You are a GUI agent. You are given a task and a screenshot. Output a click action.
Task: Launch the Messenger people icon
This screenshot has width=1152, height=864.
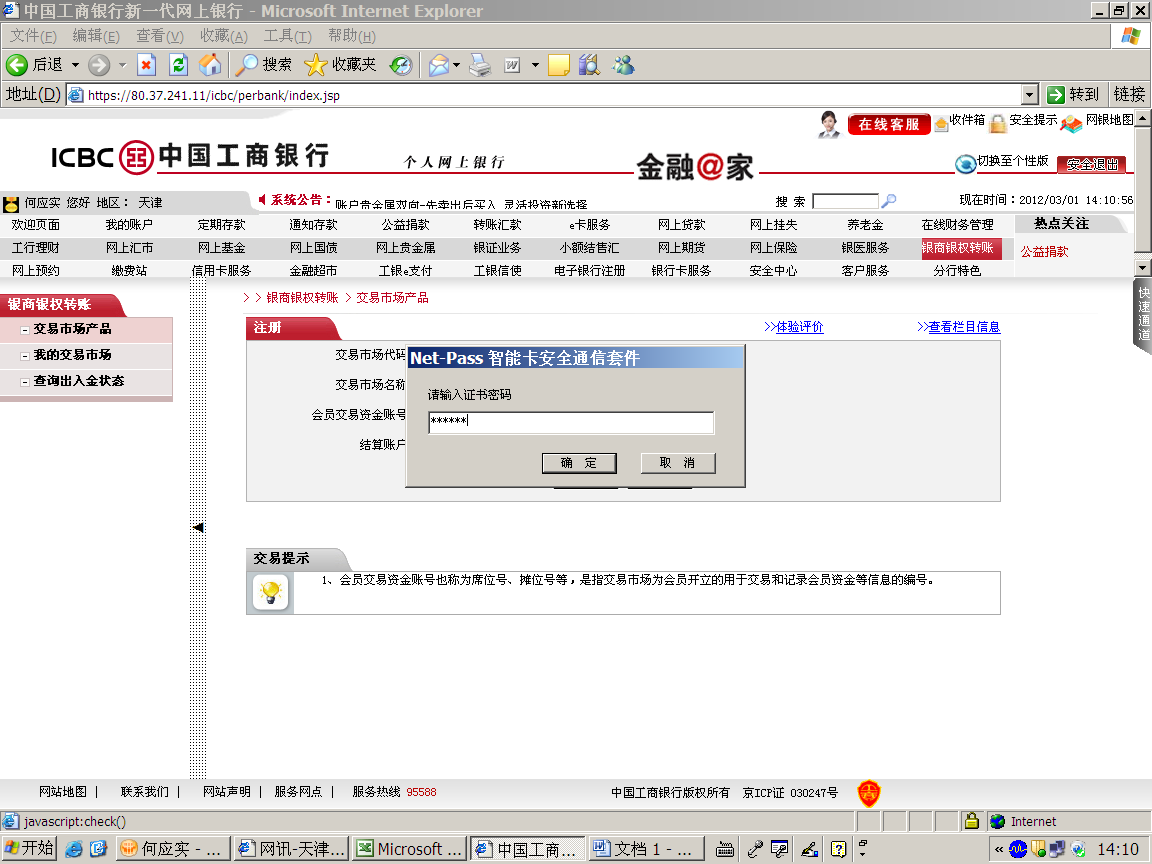[x=624, y=65]
